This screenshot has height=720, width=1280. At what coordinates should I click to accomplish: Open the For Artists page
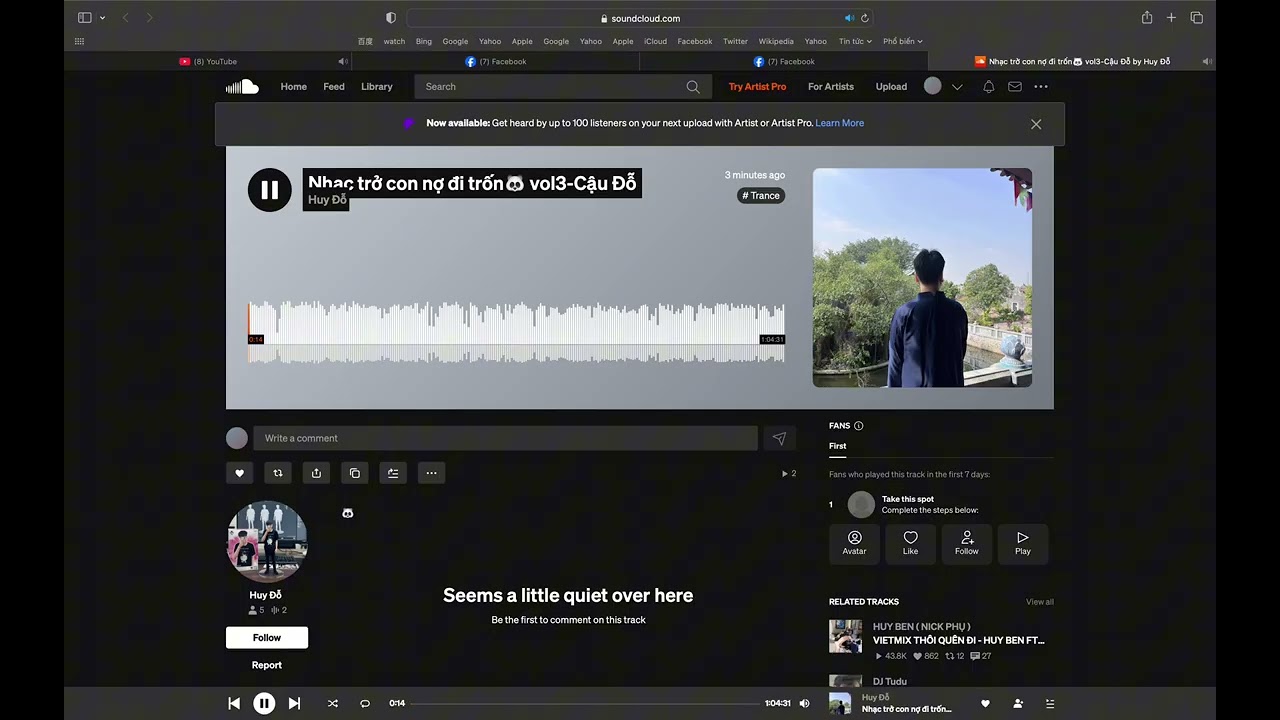831,87
